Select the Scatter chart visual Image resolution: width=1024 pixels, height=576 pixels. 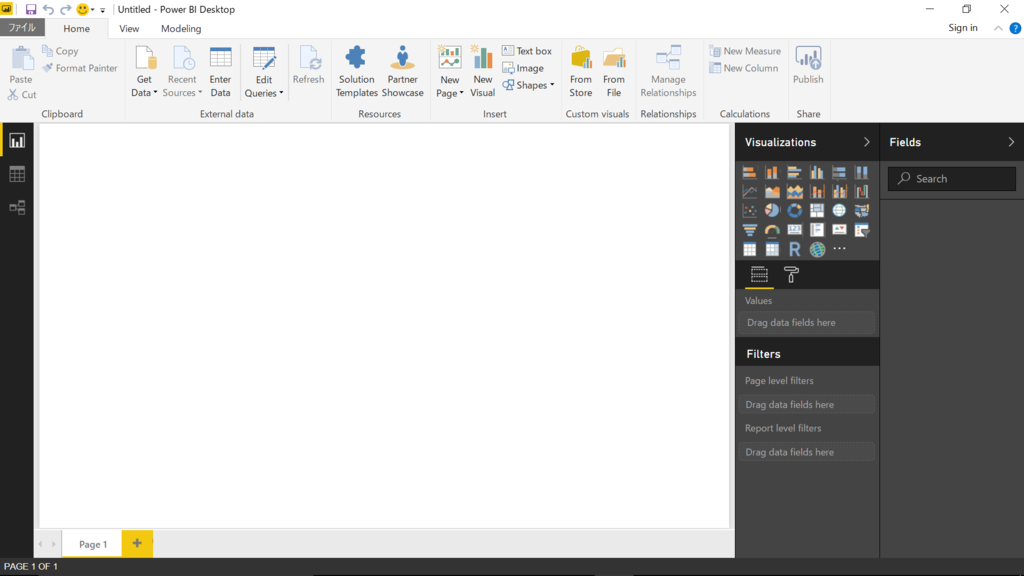pos(750,210)
